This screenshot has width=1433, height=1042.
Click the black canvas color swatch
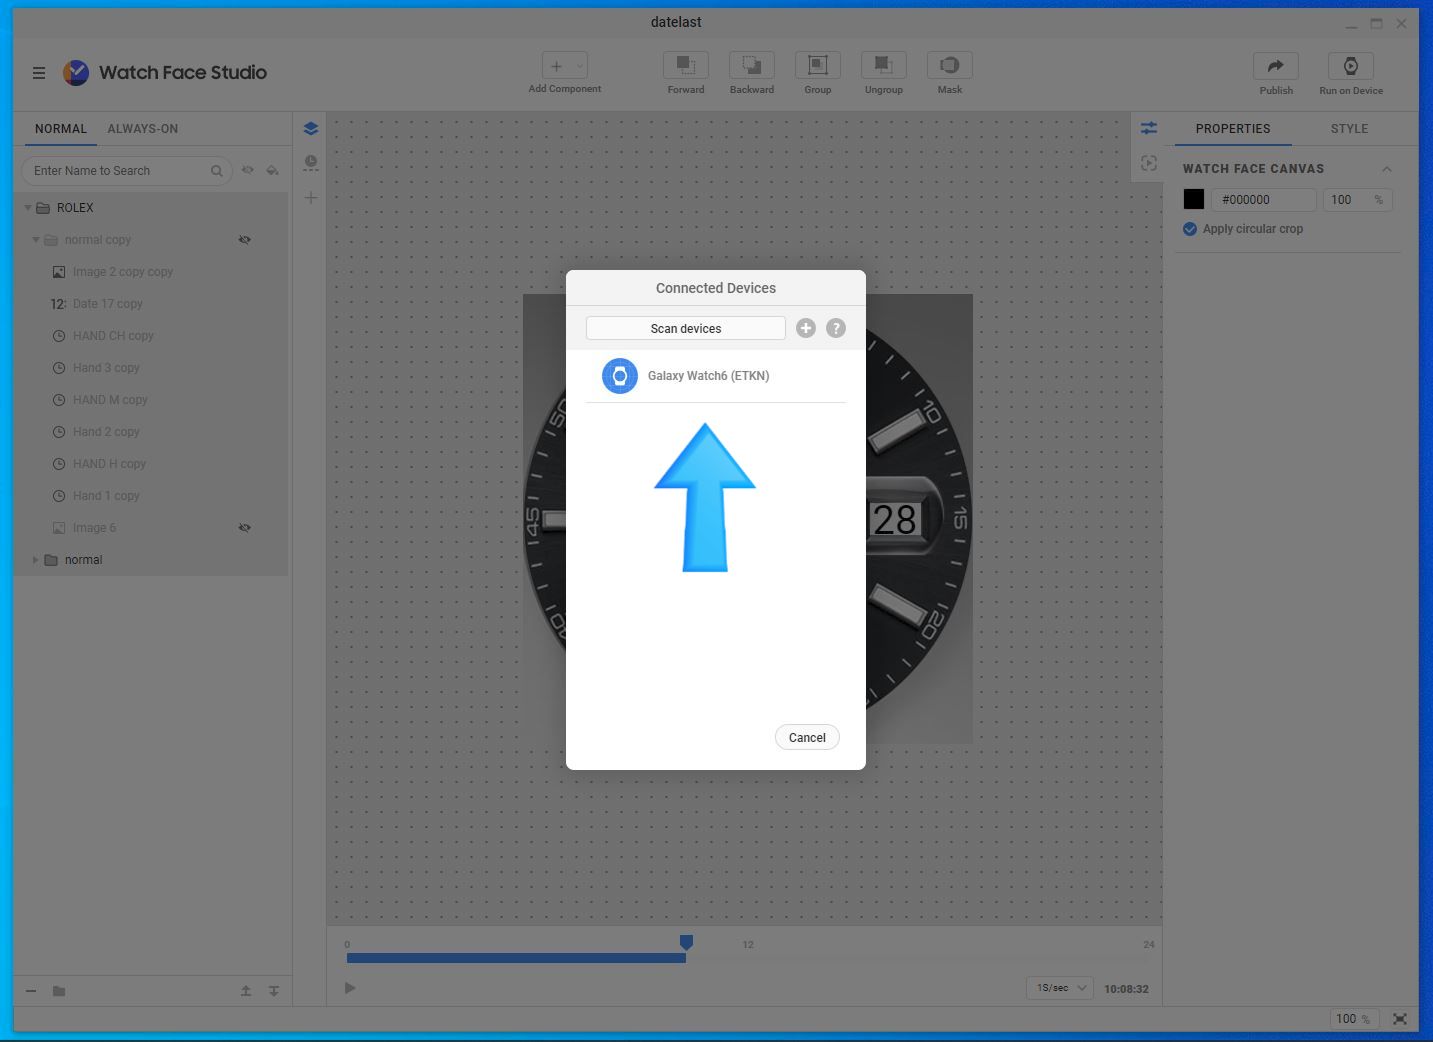point(1194,200)
